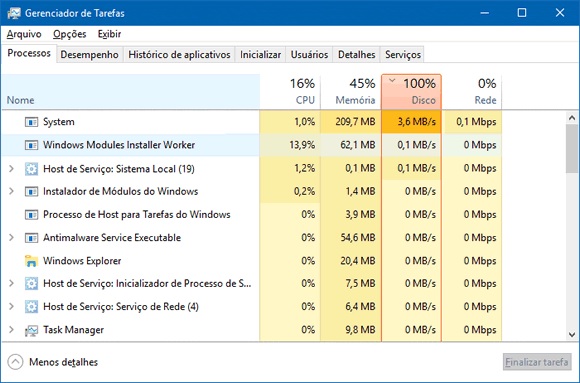Viewport: 580px width, 383px height.
Task: Click the 13,9% CPU value
Action: [302, 145]
